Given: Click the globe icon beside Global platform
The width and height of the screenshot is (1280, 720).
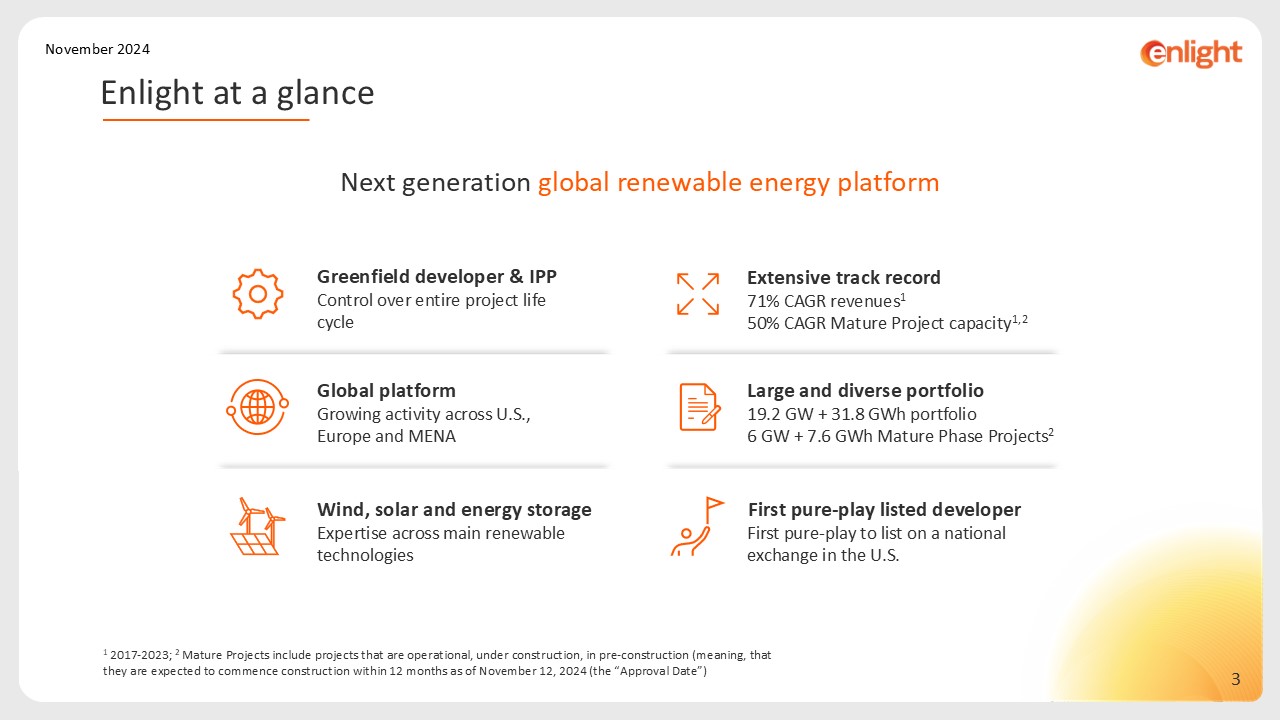Looking at the screenshot, I should pos(257,407).
